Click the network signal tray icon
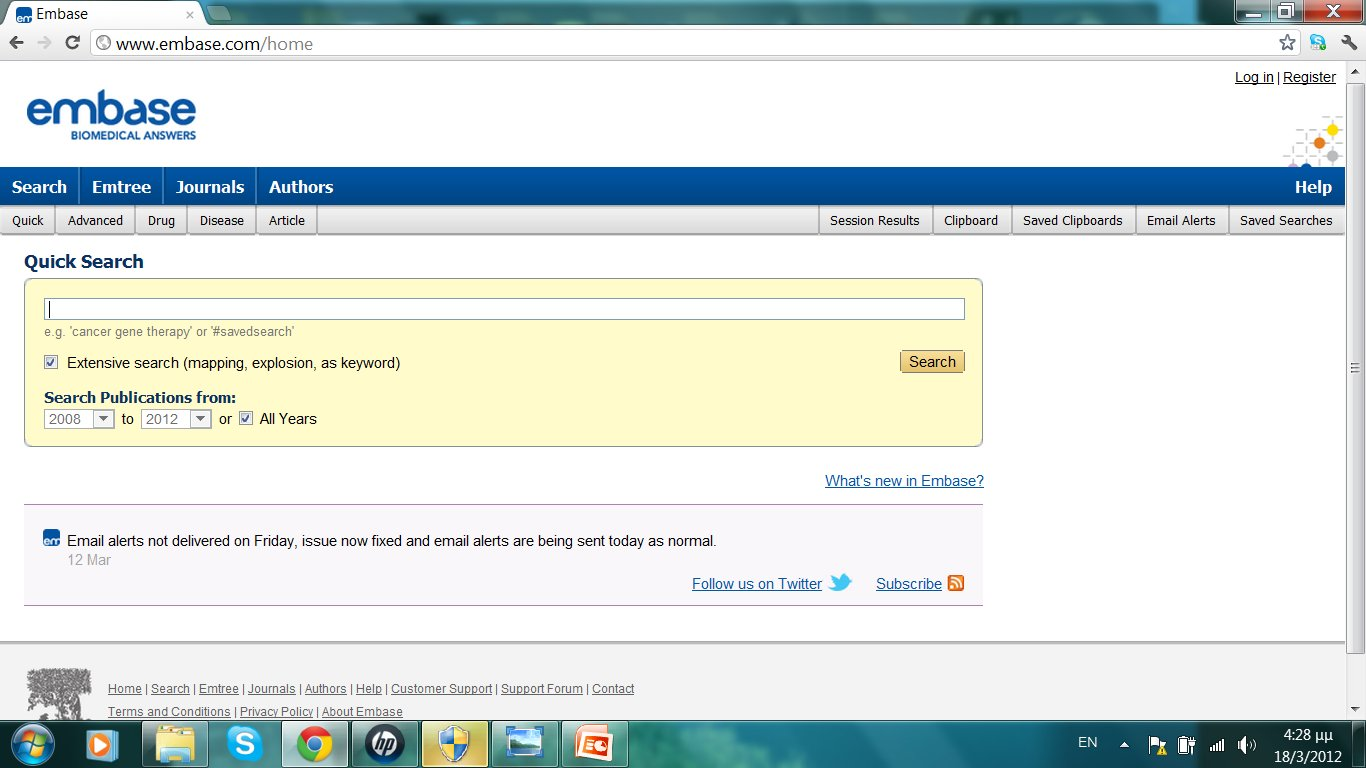1366x768 pixels. click(x=1217, y=744)
